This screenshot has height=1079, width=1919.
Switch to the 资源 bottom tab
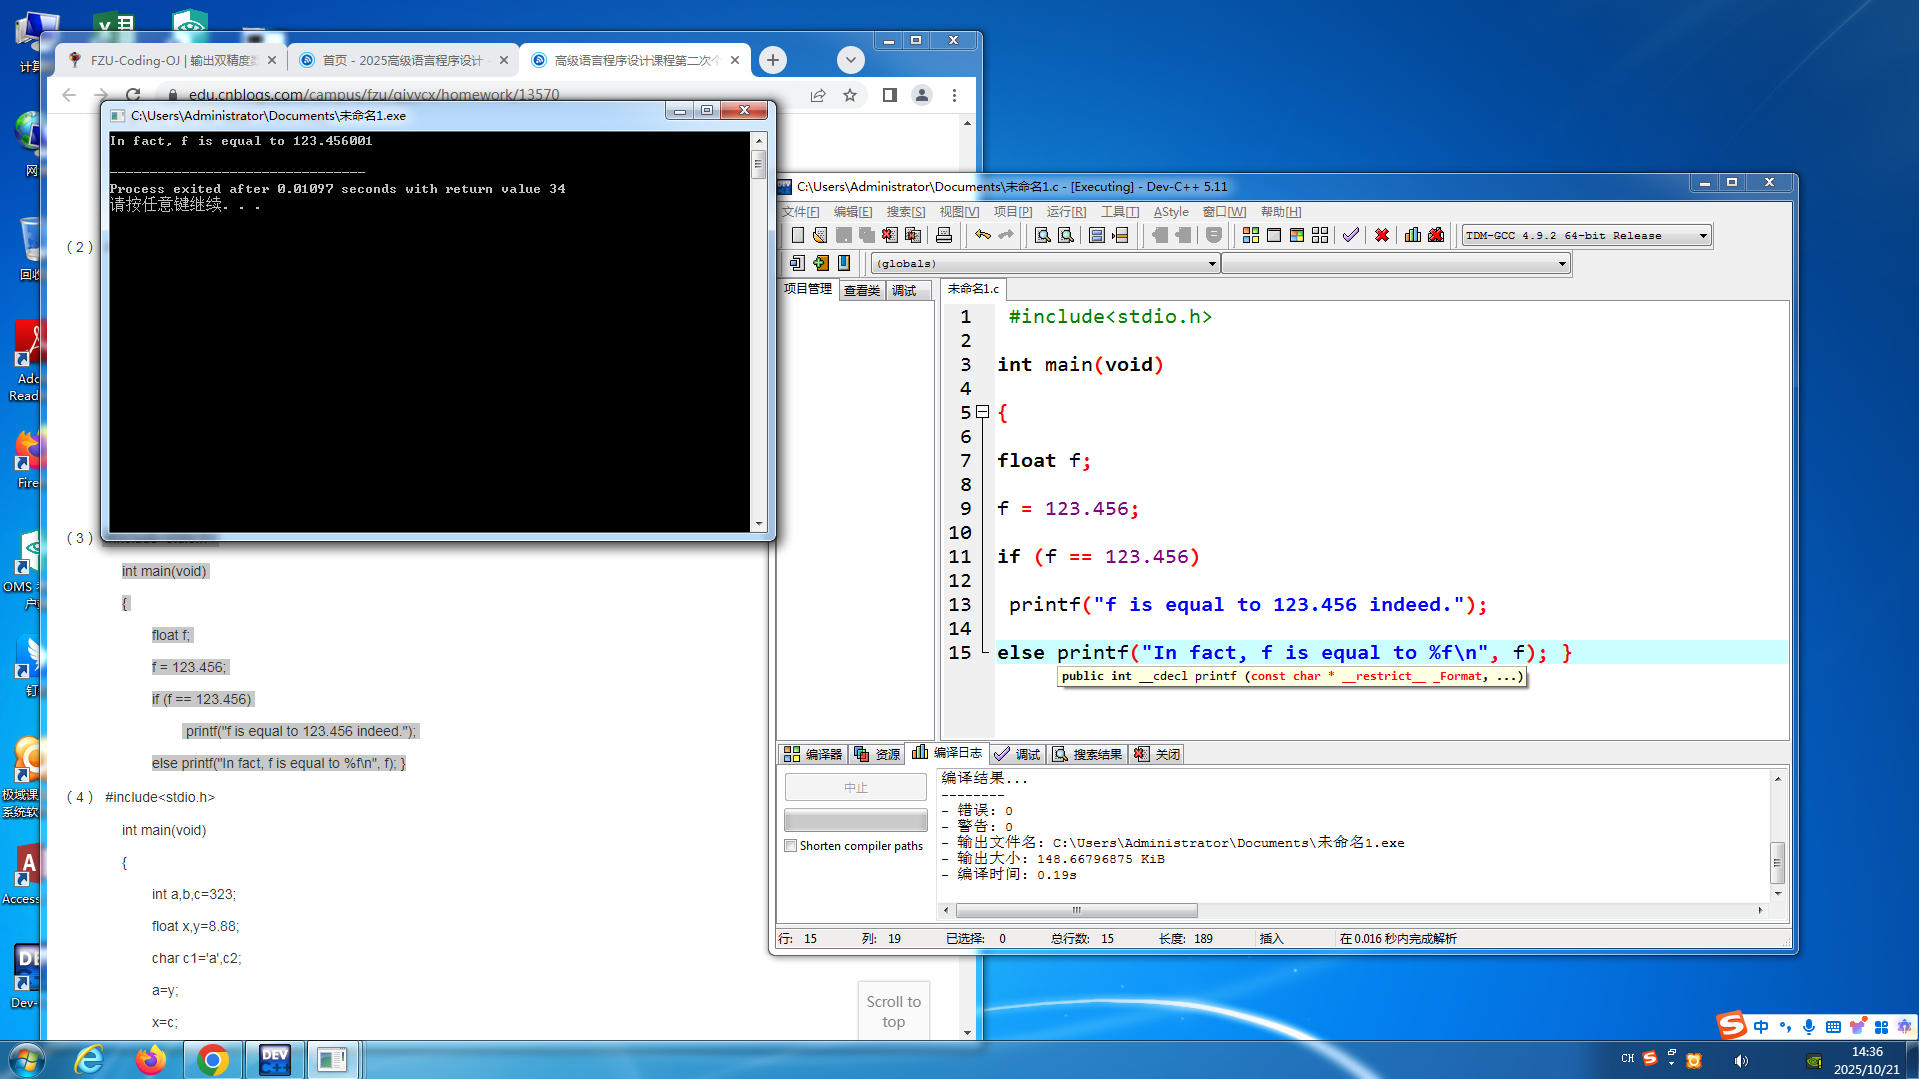[x=877, y=754]
